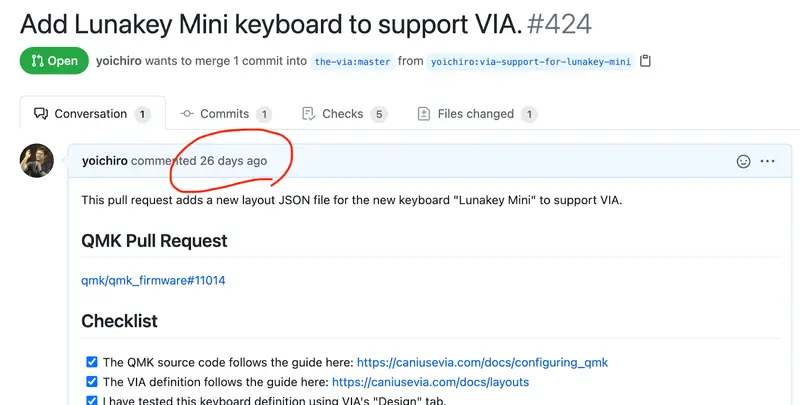Click the Files changed tab icon

click(x=424, y=113)
